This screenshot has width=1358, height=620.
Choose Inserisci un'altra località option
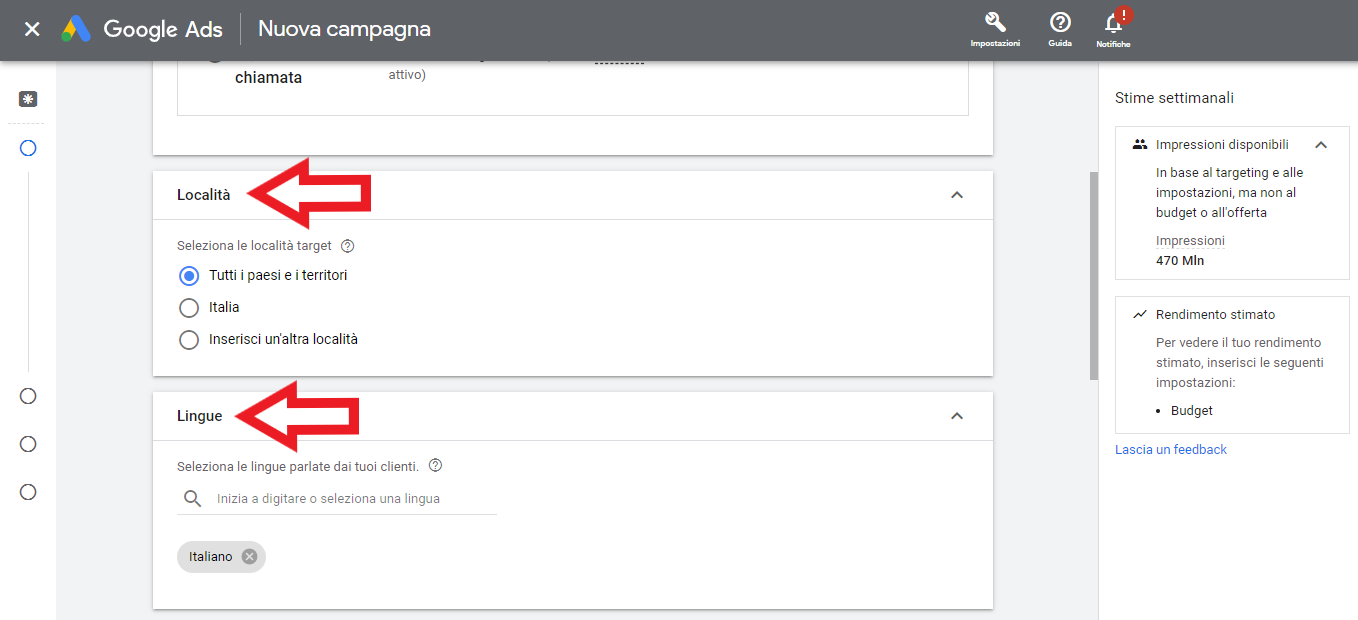(x=189, y=339)
